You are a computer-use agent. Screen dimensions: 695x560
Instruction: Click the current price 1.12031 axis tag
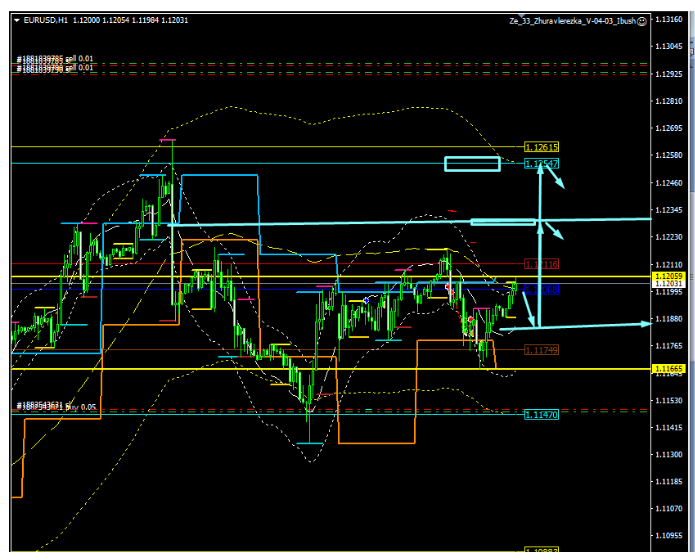(667, 285)
